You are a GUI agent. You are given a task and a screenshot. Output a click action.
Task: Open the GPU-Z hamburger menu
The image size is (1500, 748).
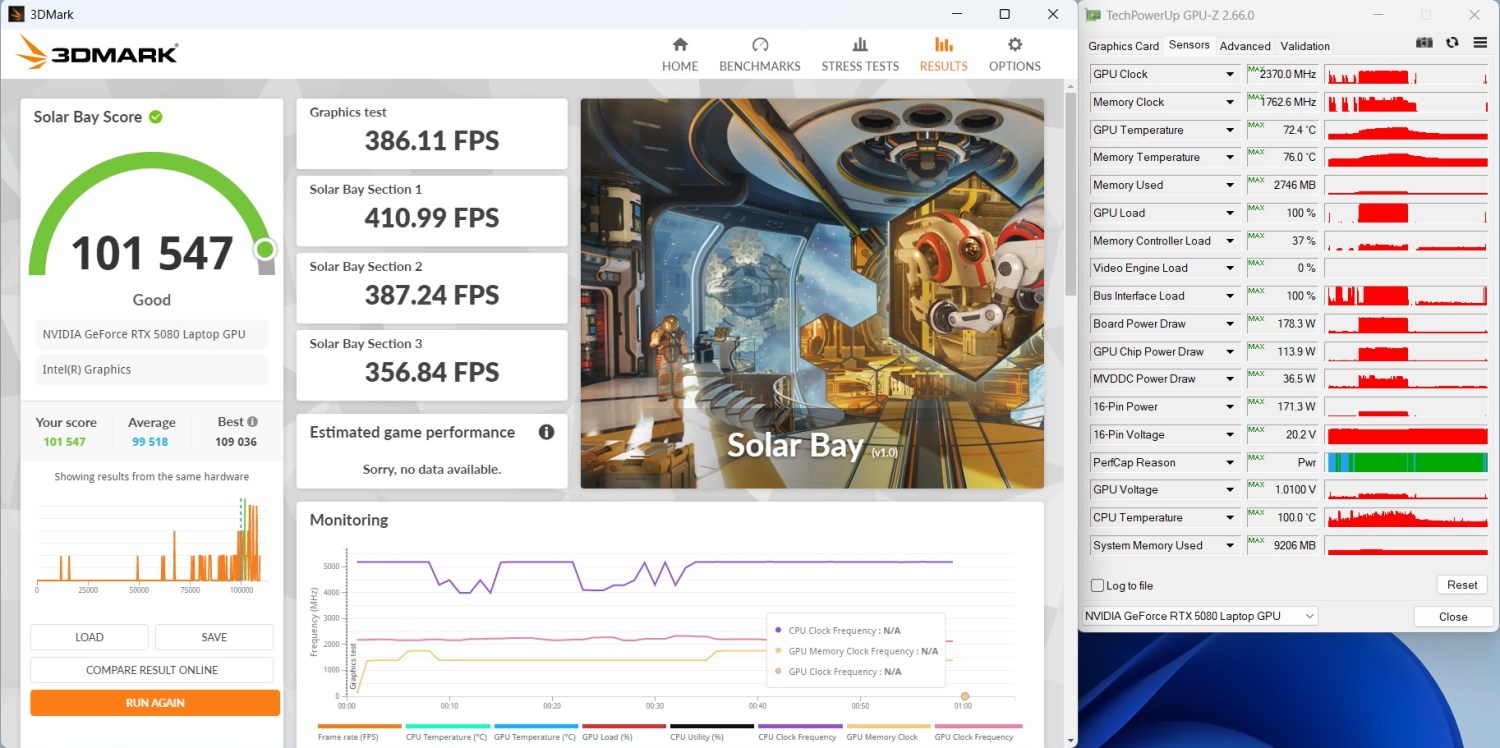pos(1480,43)
